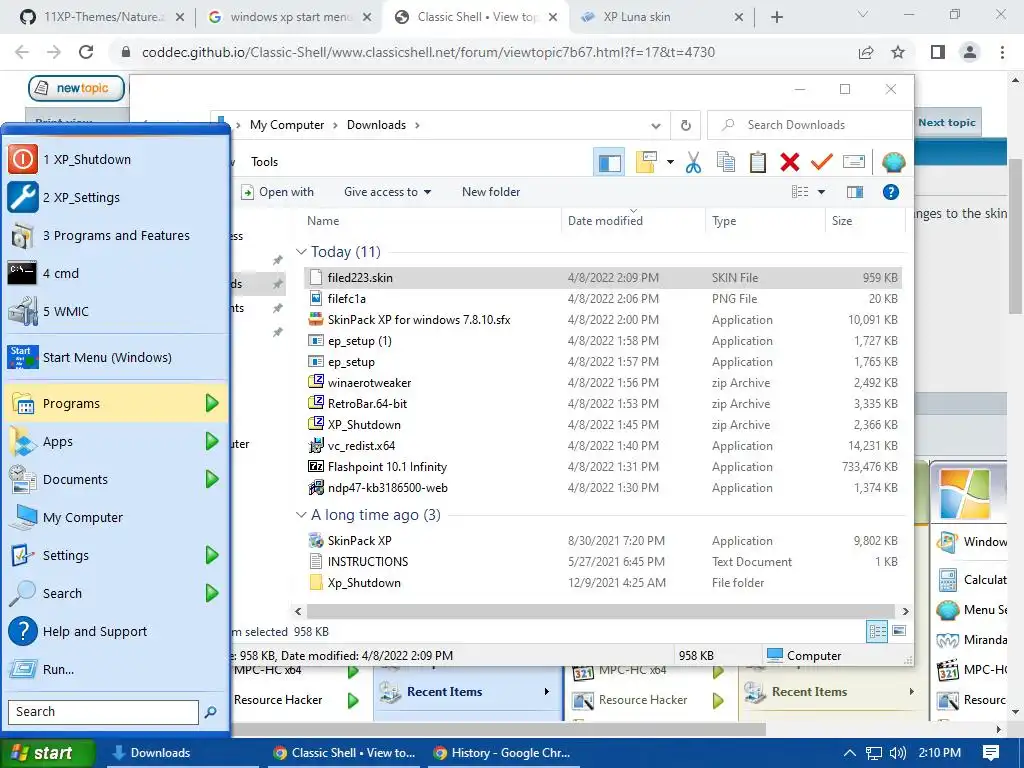Select SkinPack XP for windows 7.8.10.sfx
Image resolution: width=1024 pixels, height=768 pixels.
click(x=603, y=319)
